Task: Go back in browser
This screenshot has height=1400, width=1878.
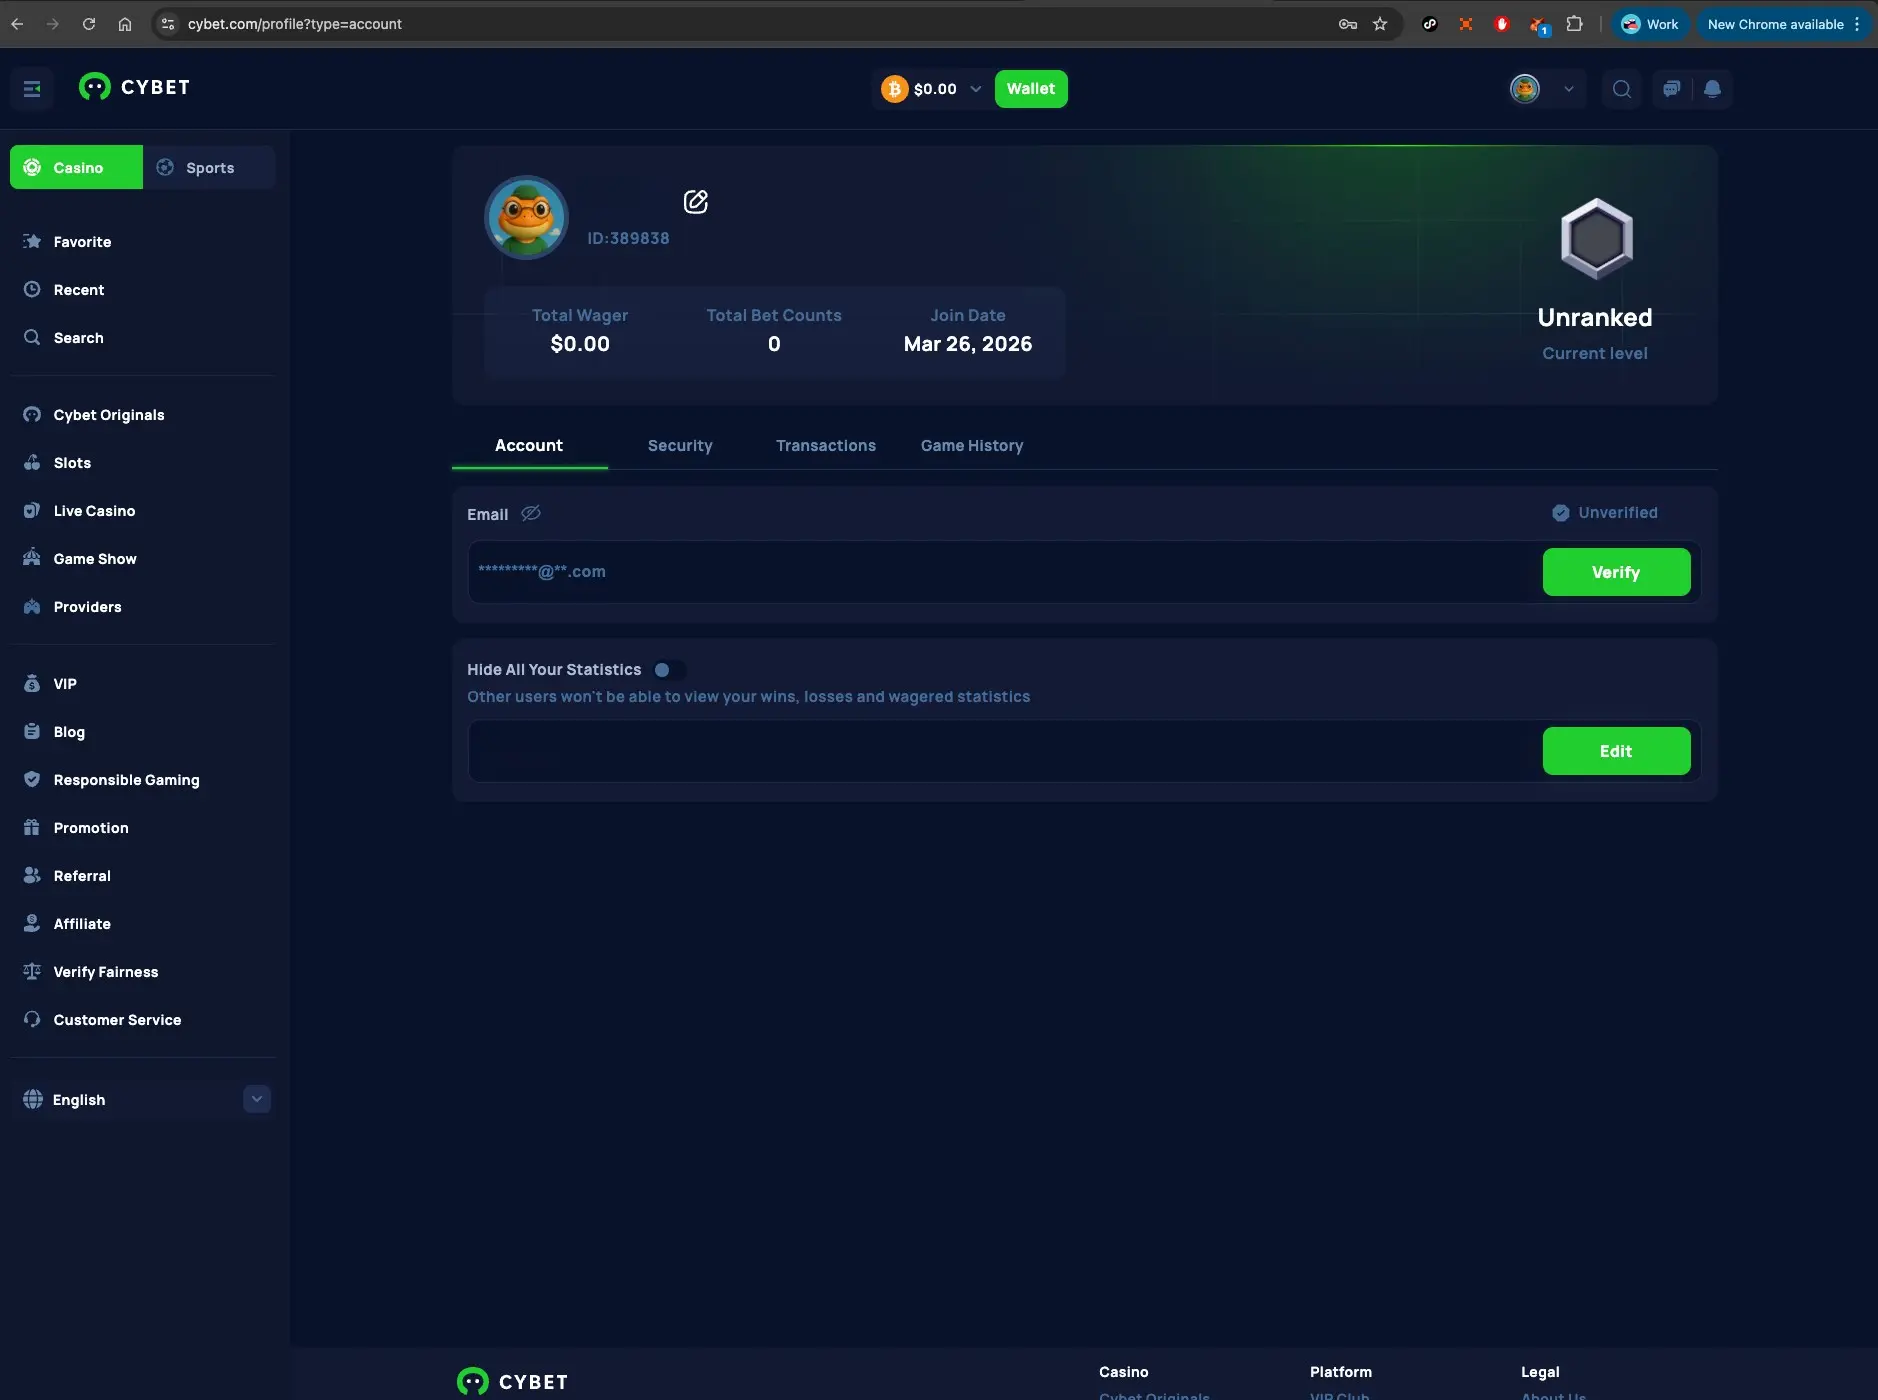Action: [17, 24]
